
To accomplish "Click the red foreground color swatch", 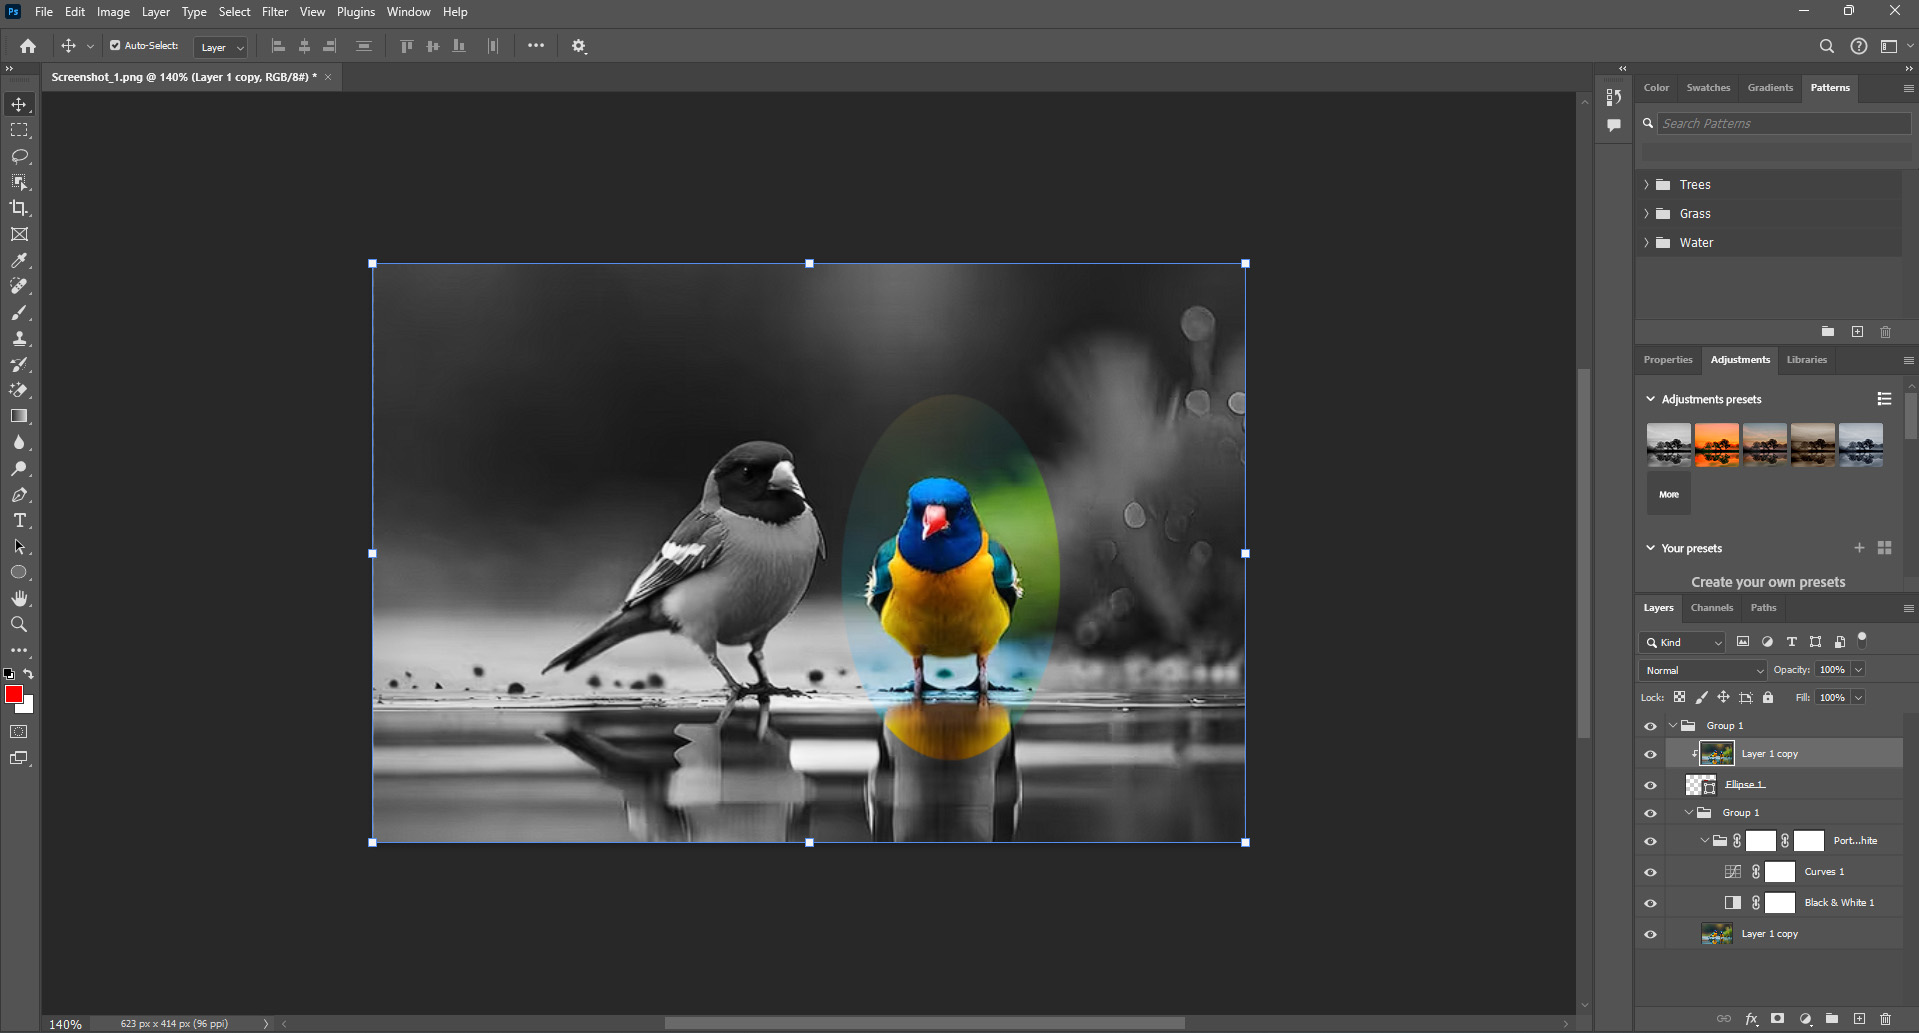I will 16,694.
